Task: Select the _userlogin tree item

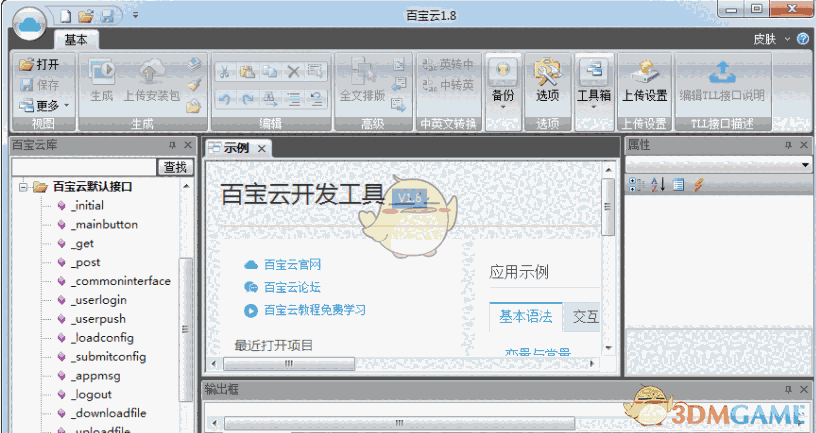Action: click(99, 300)
